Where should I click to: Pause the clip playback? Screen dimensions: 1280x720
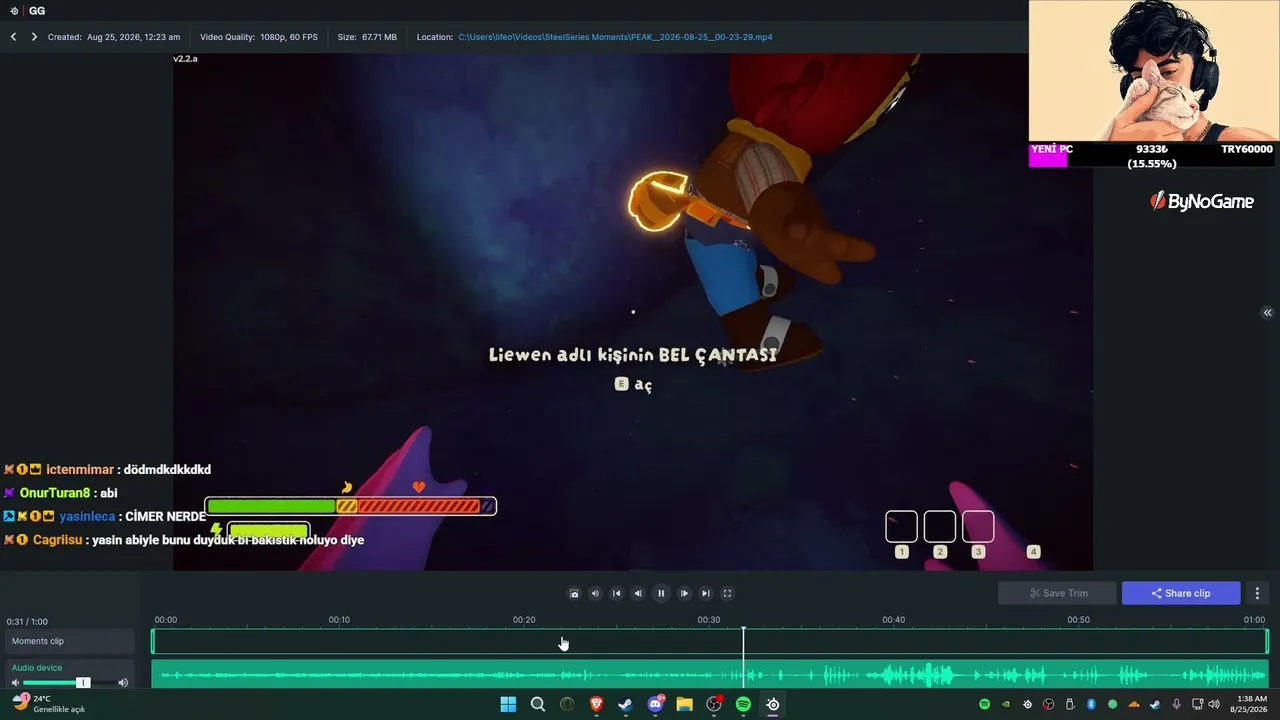click(x=661, y=593)
